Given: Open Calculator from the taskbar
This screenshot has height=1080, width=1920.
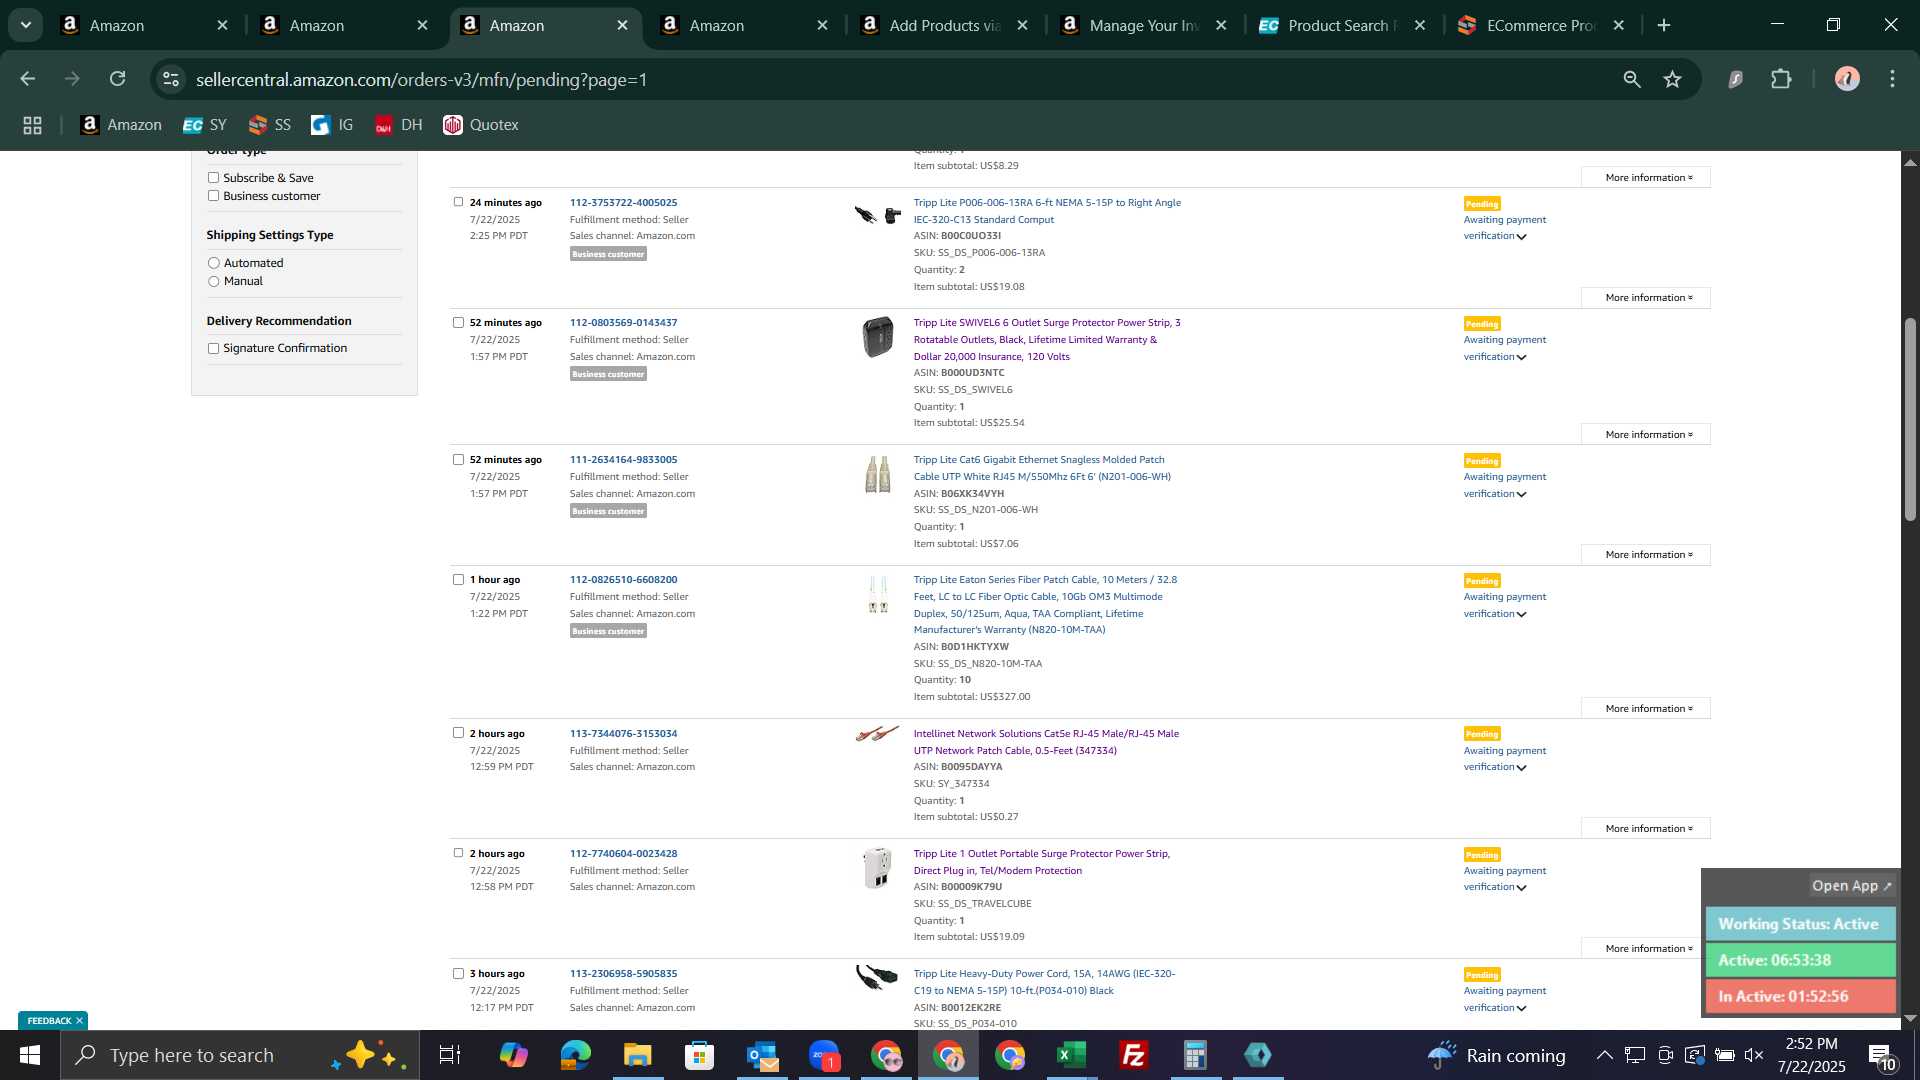Looking at the screenshot, I should [1196, 1055].
